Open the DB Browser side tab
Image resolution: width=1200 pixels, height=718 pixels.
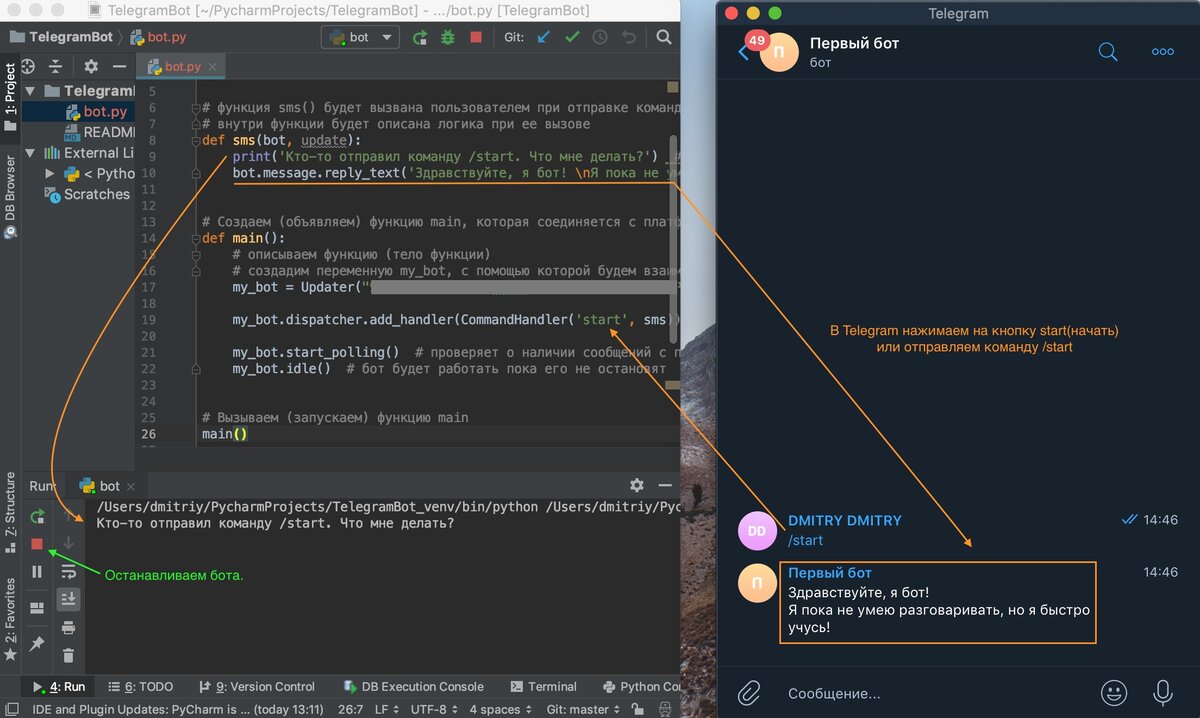pos(10,196)
